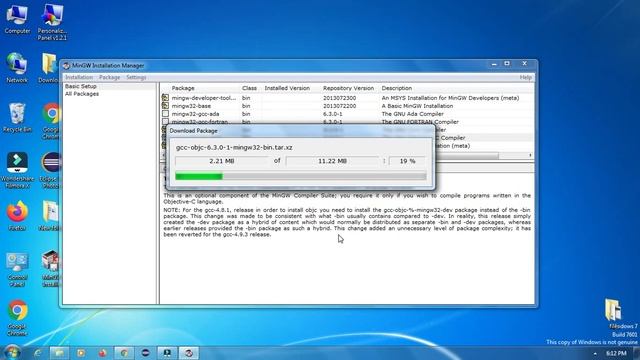Mark the mingw32-gcc-ada package checkbox

point(165,114)
